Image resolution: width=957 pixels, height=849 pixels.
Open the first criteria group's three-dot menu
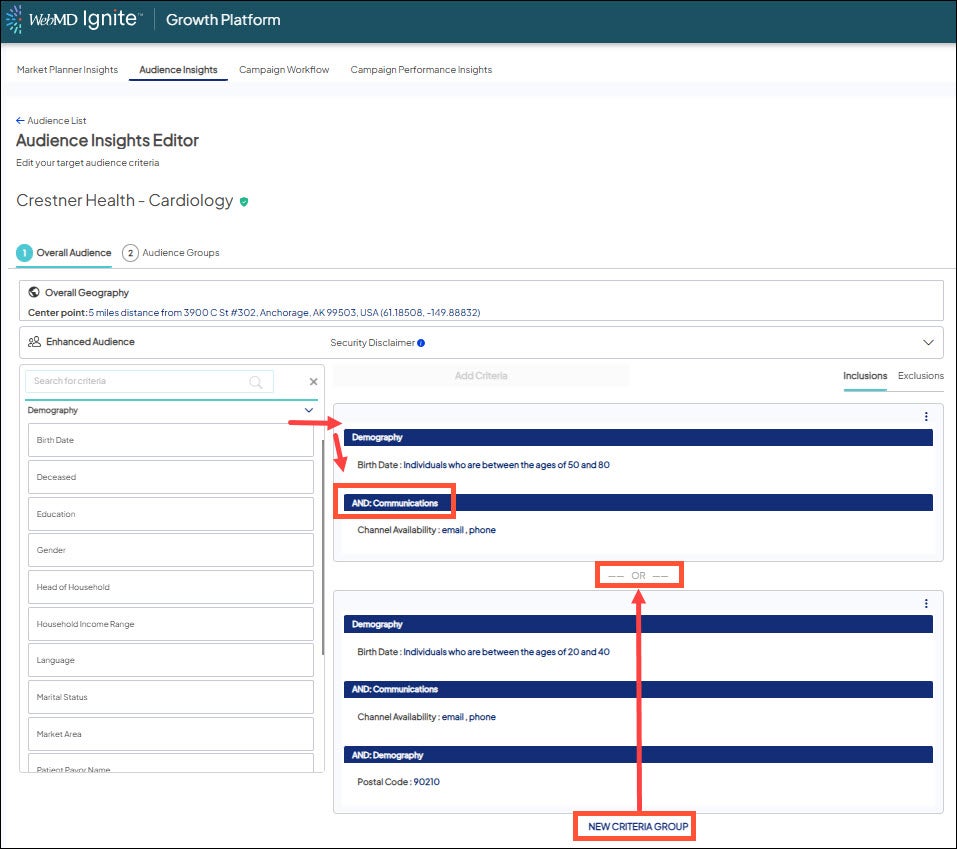[x=926, y=417]
